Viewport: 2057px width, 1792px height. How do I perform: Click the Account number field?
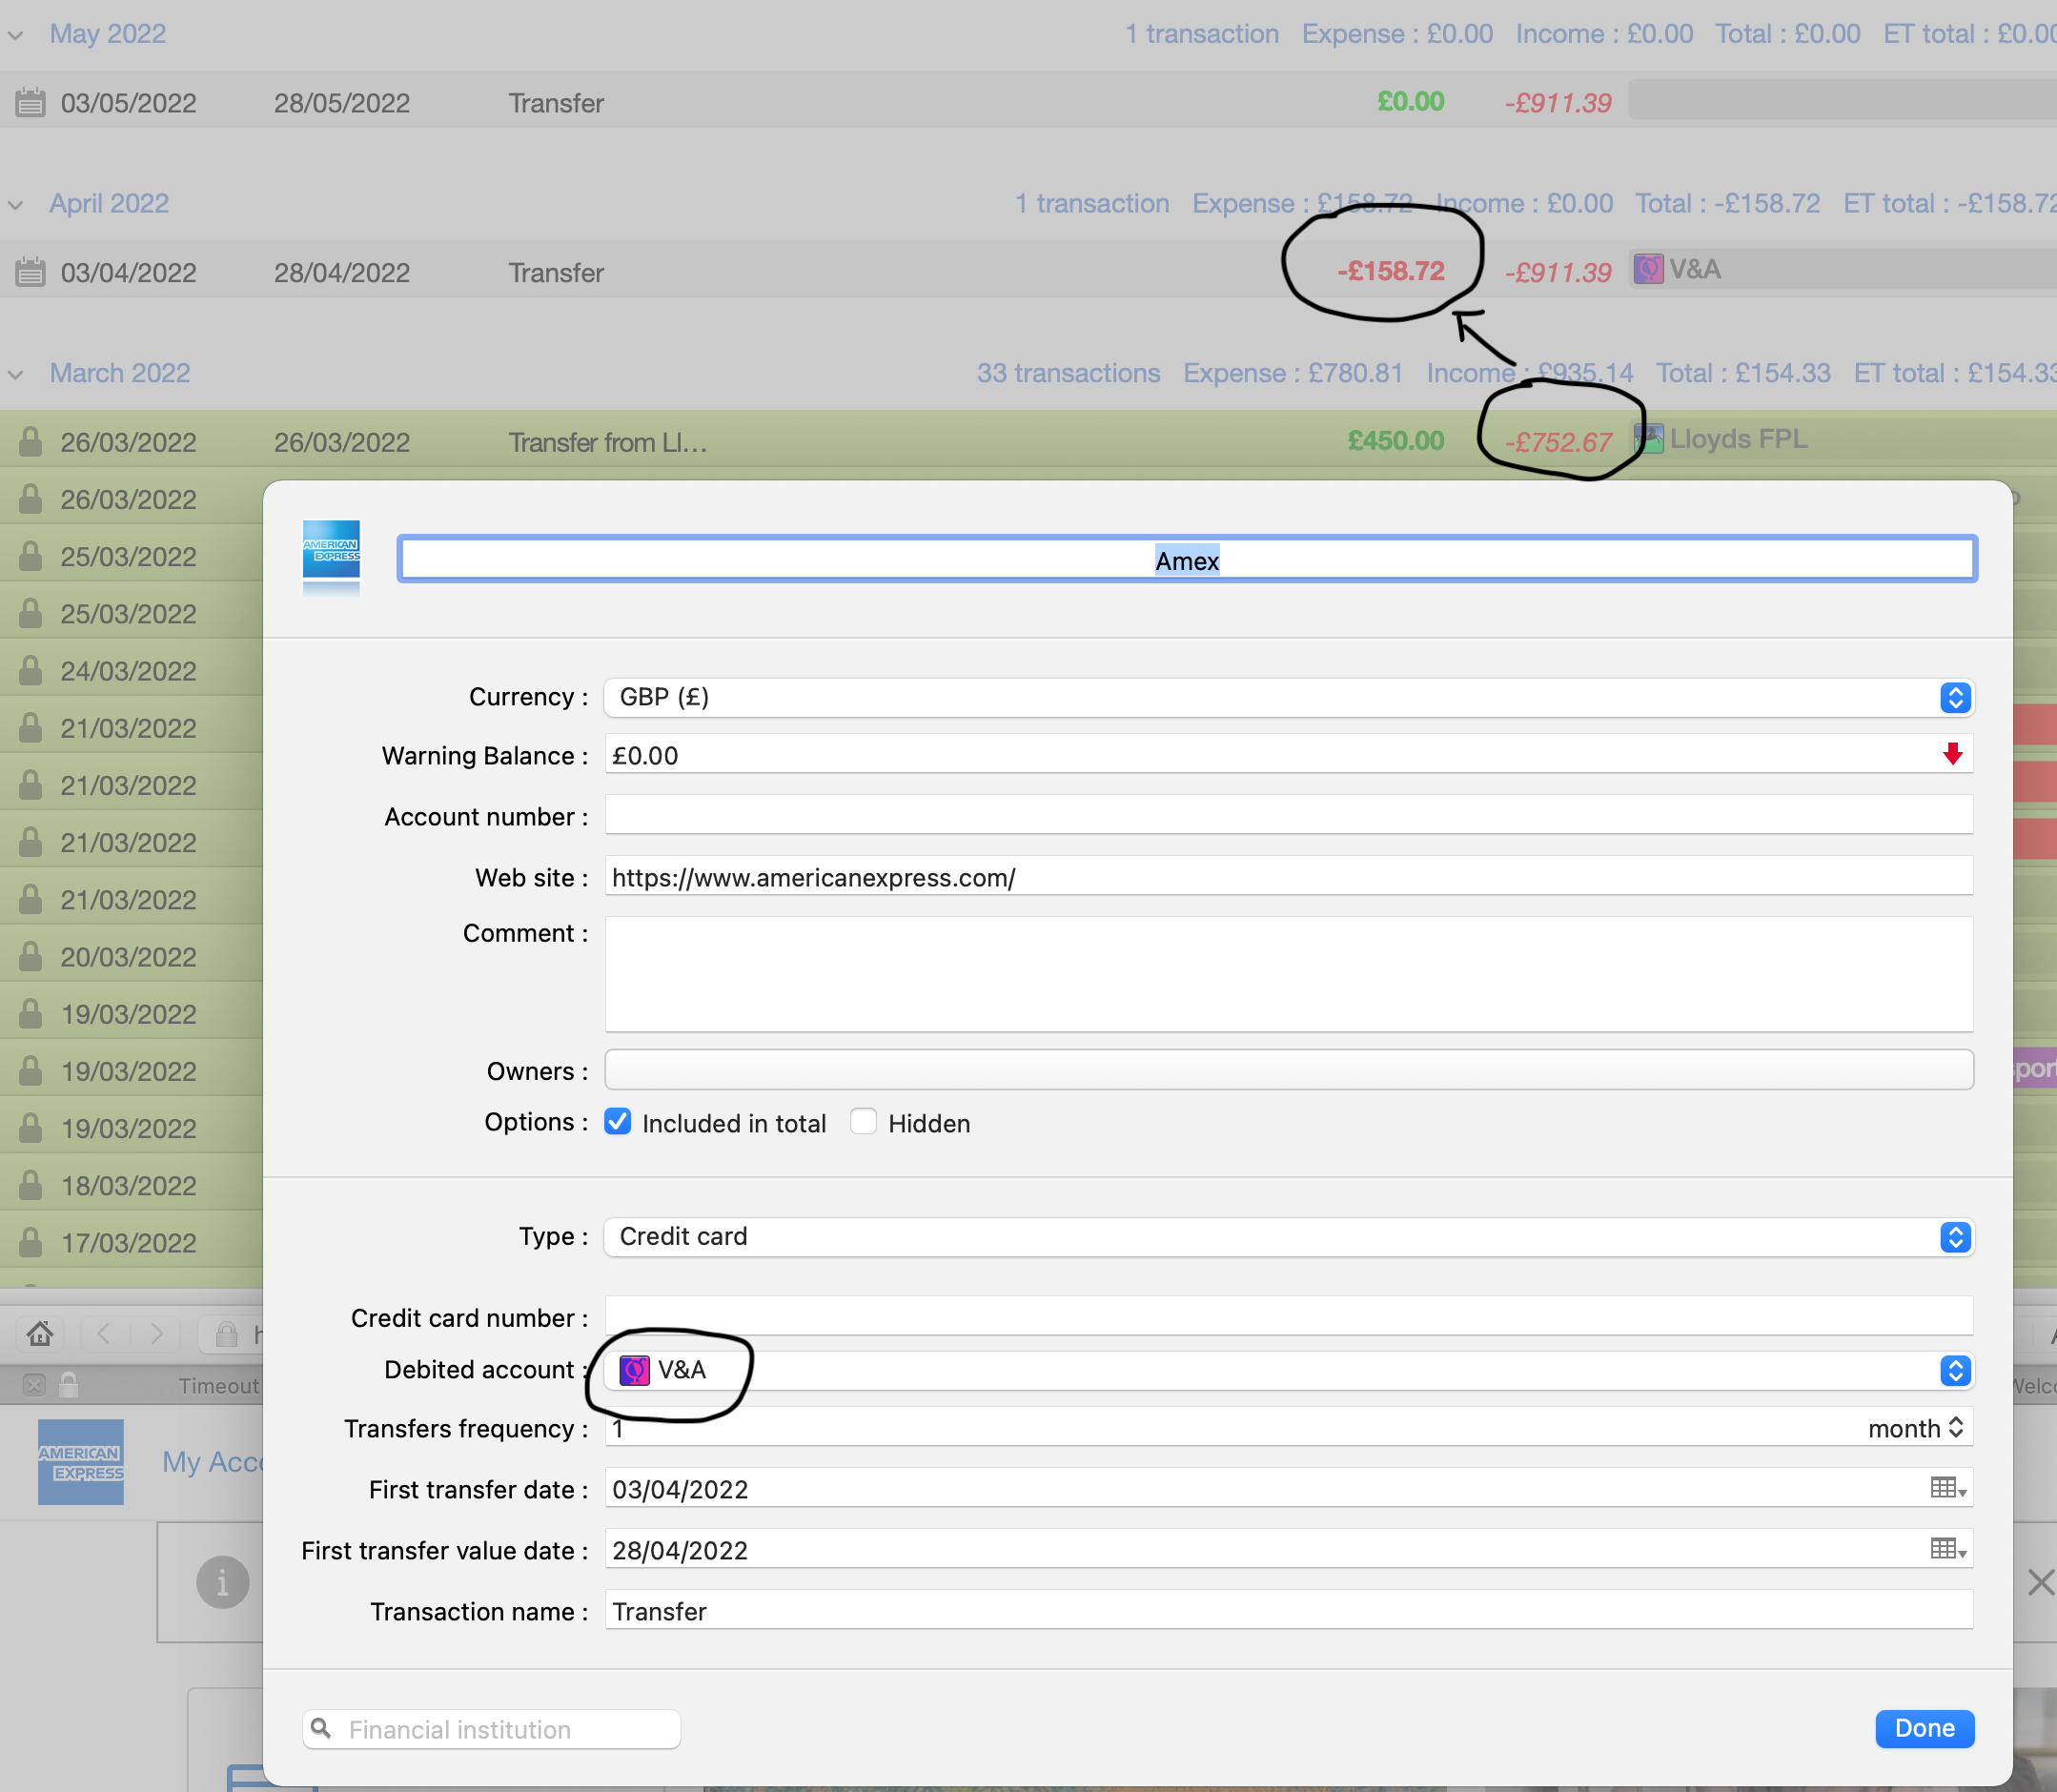tap(1288, 815)
